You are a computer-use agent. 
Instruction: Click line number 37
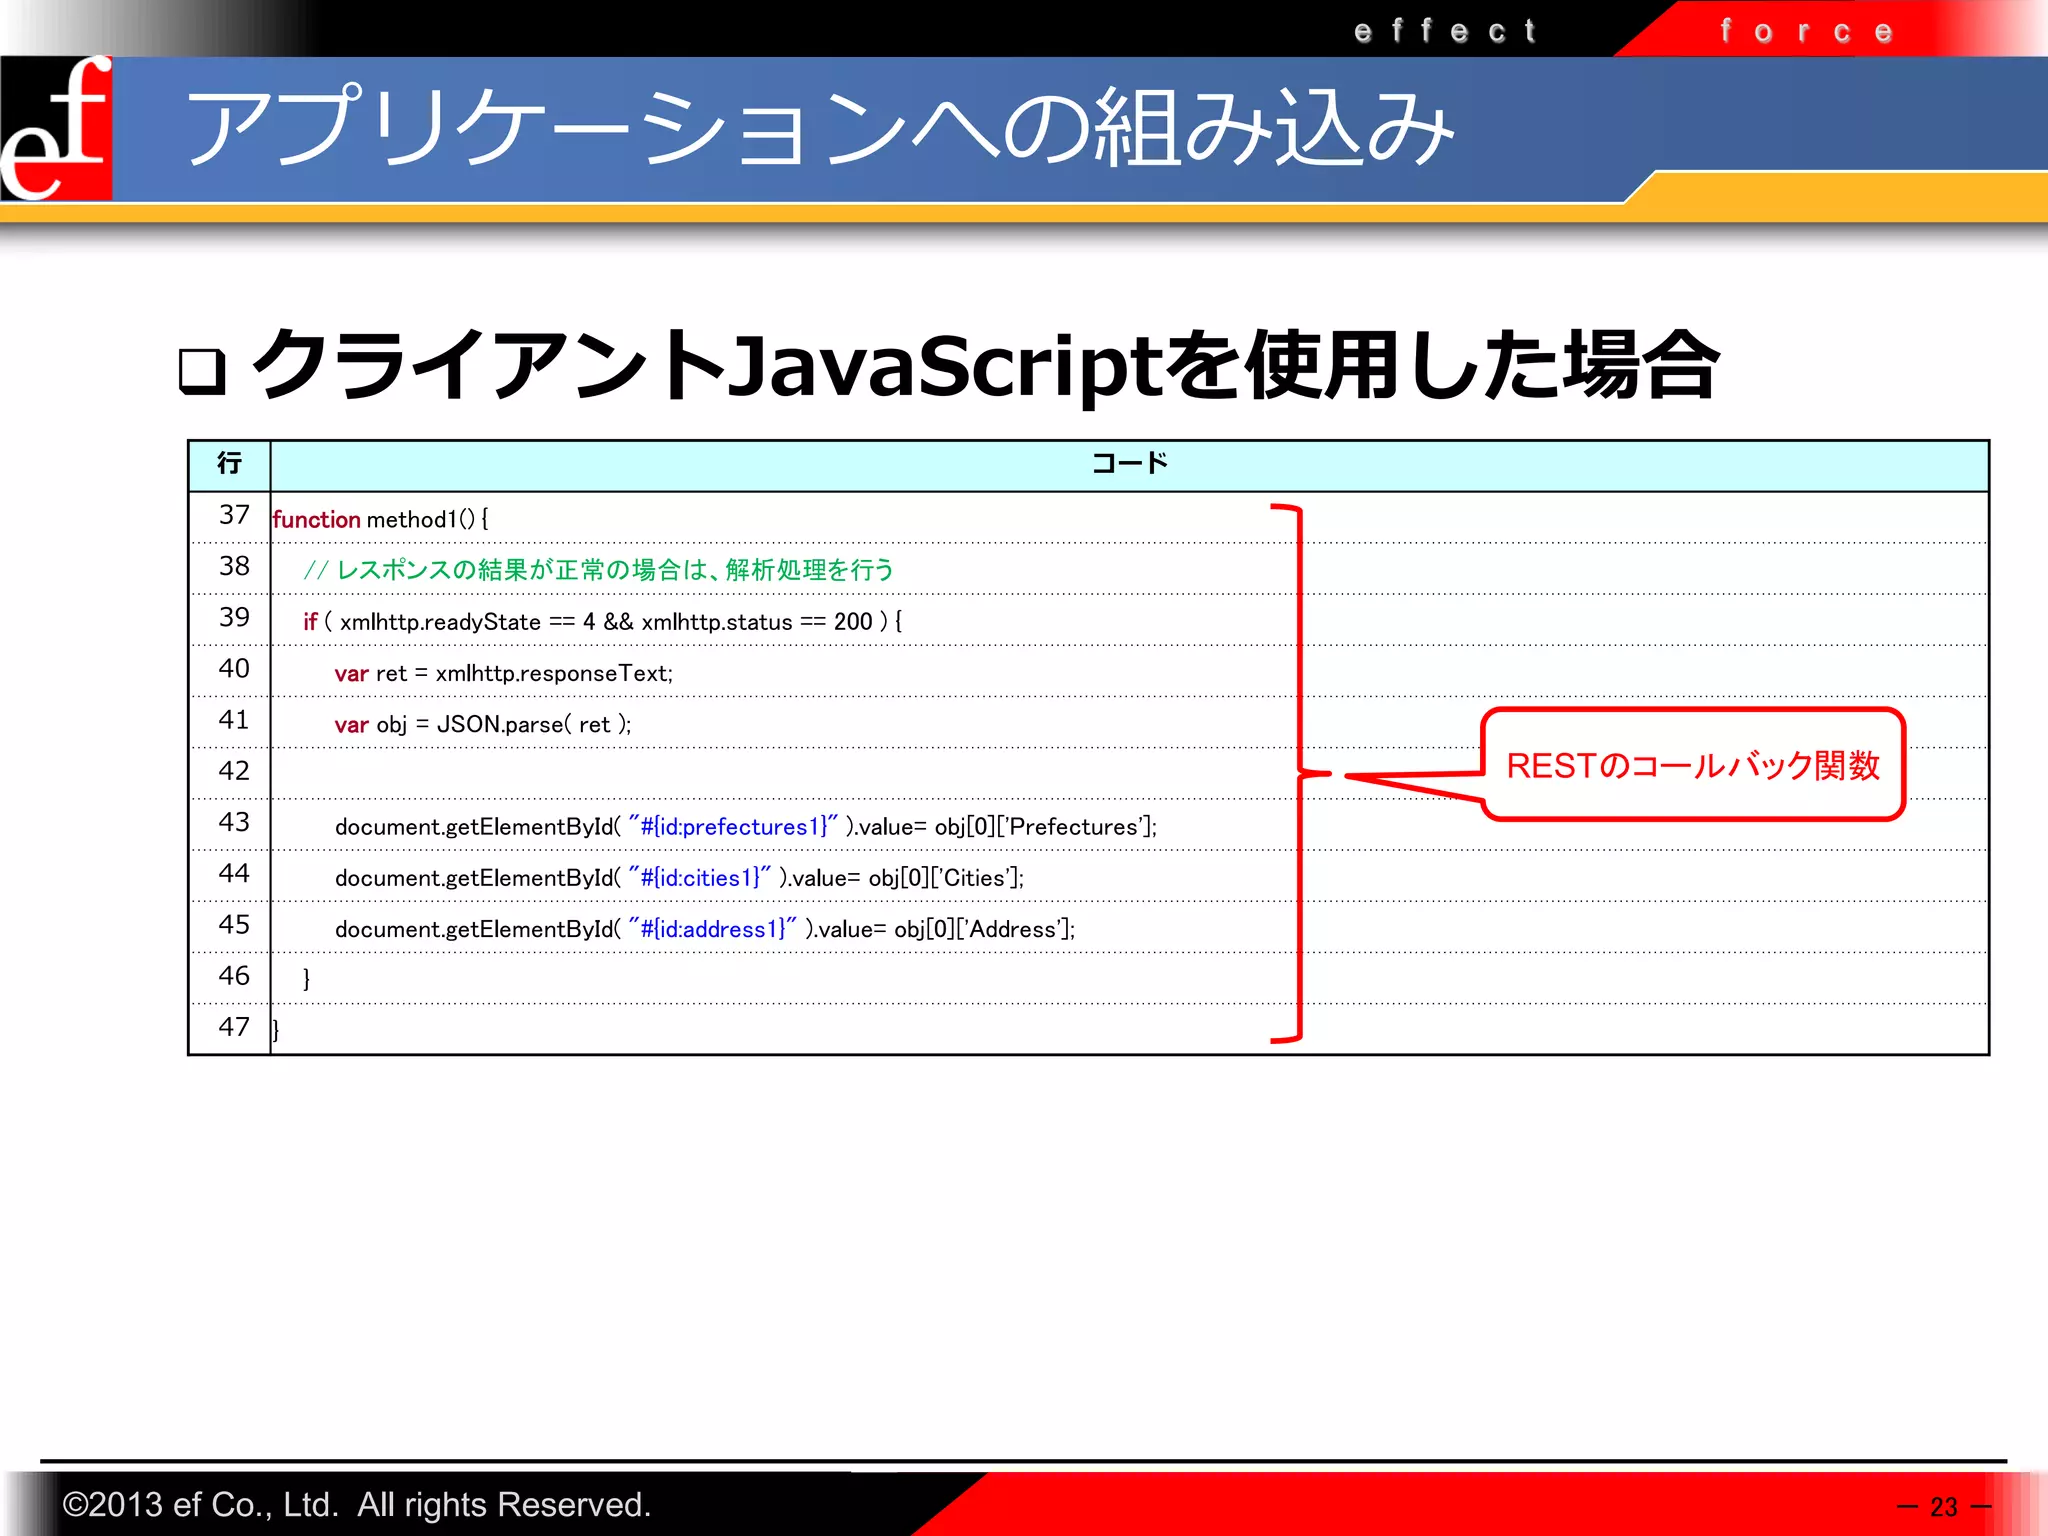234,515
